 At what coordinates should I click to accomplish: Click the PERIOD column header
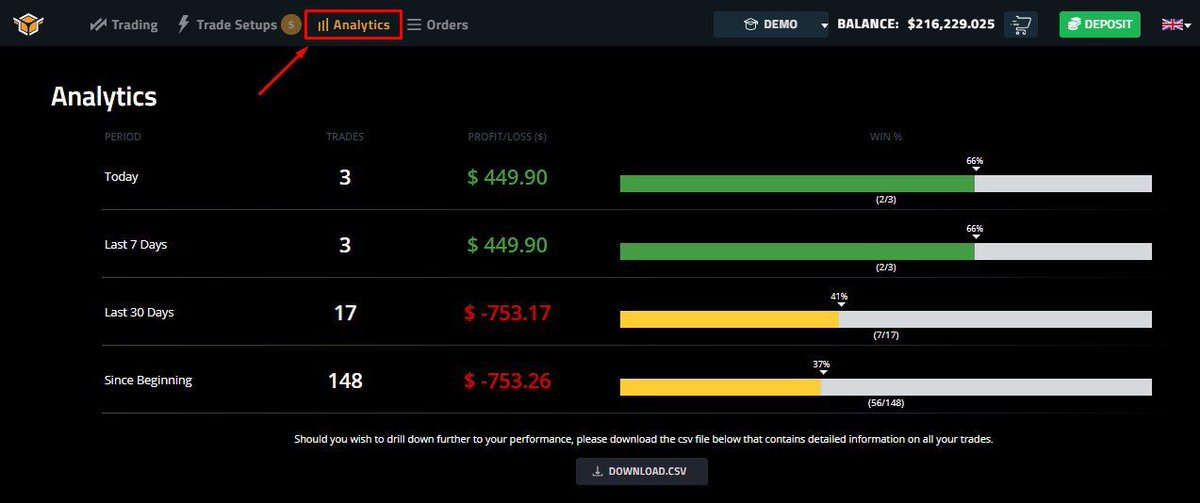(x=123, y=136)
